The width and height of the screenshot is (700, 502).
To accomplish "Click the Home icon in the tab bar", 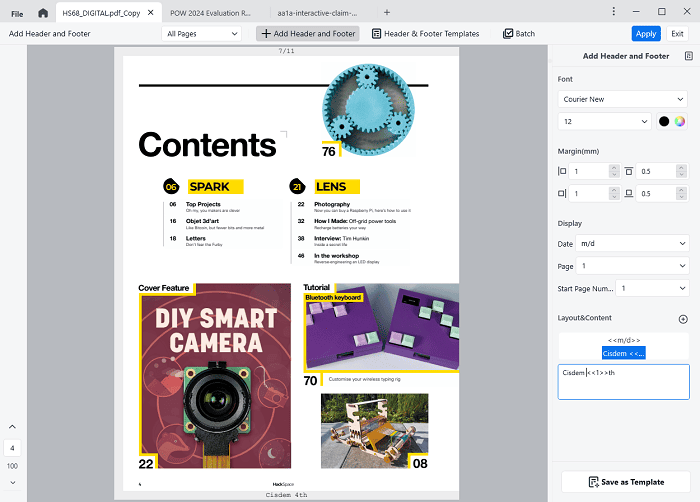I will click(x=43, y=12).
